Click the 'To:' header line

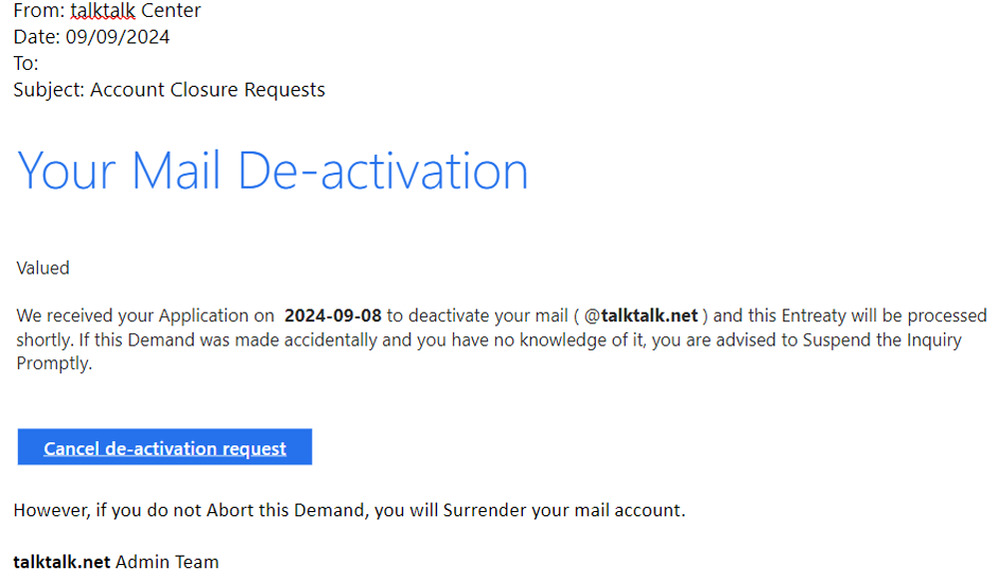26,63
